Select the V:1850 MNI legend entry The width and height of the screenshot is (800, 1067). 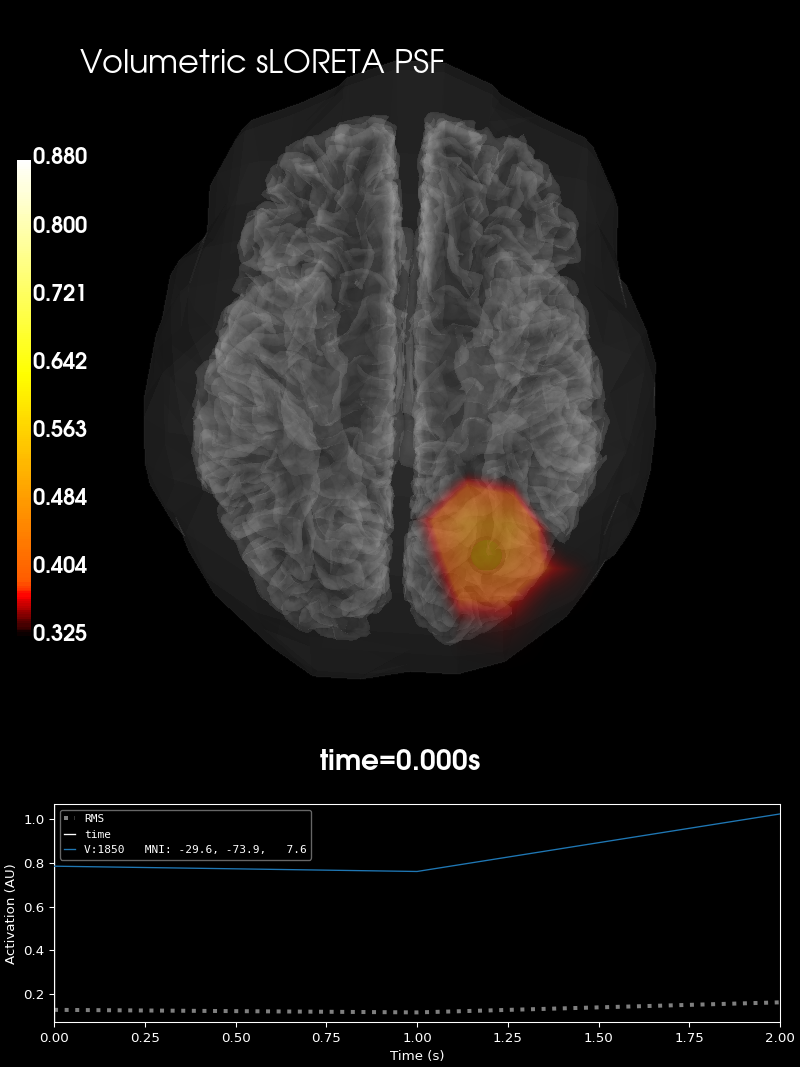185,849
